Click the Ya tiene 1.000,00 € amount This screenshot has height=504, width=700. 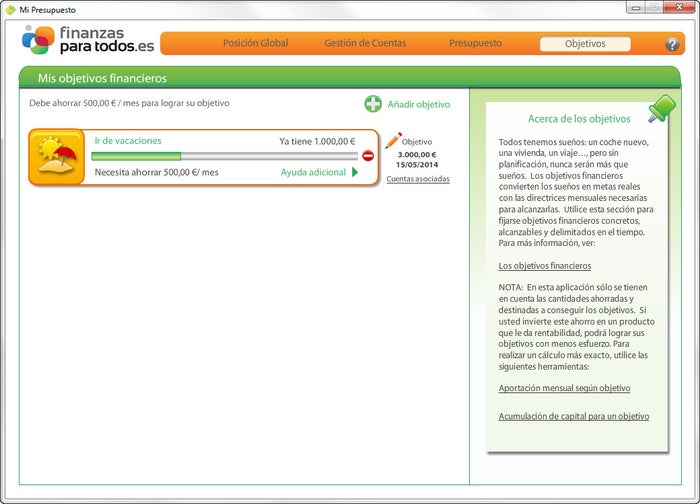click(x=317, y=142)
